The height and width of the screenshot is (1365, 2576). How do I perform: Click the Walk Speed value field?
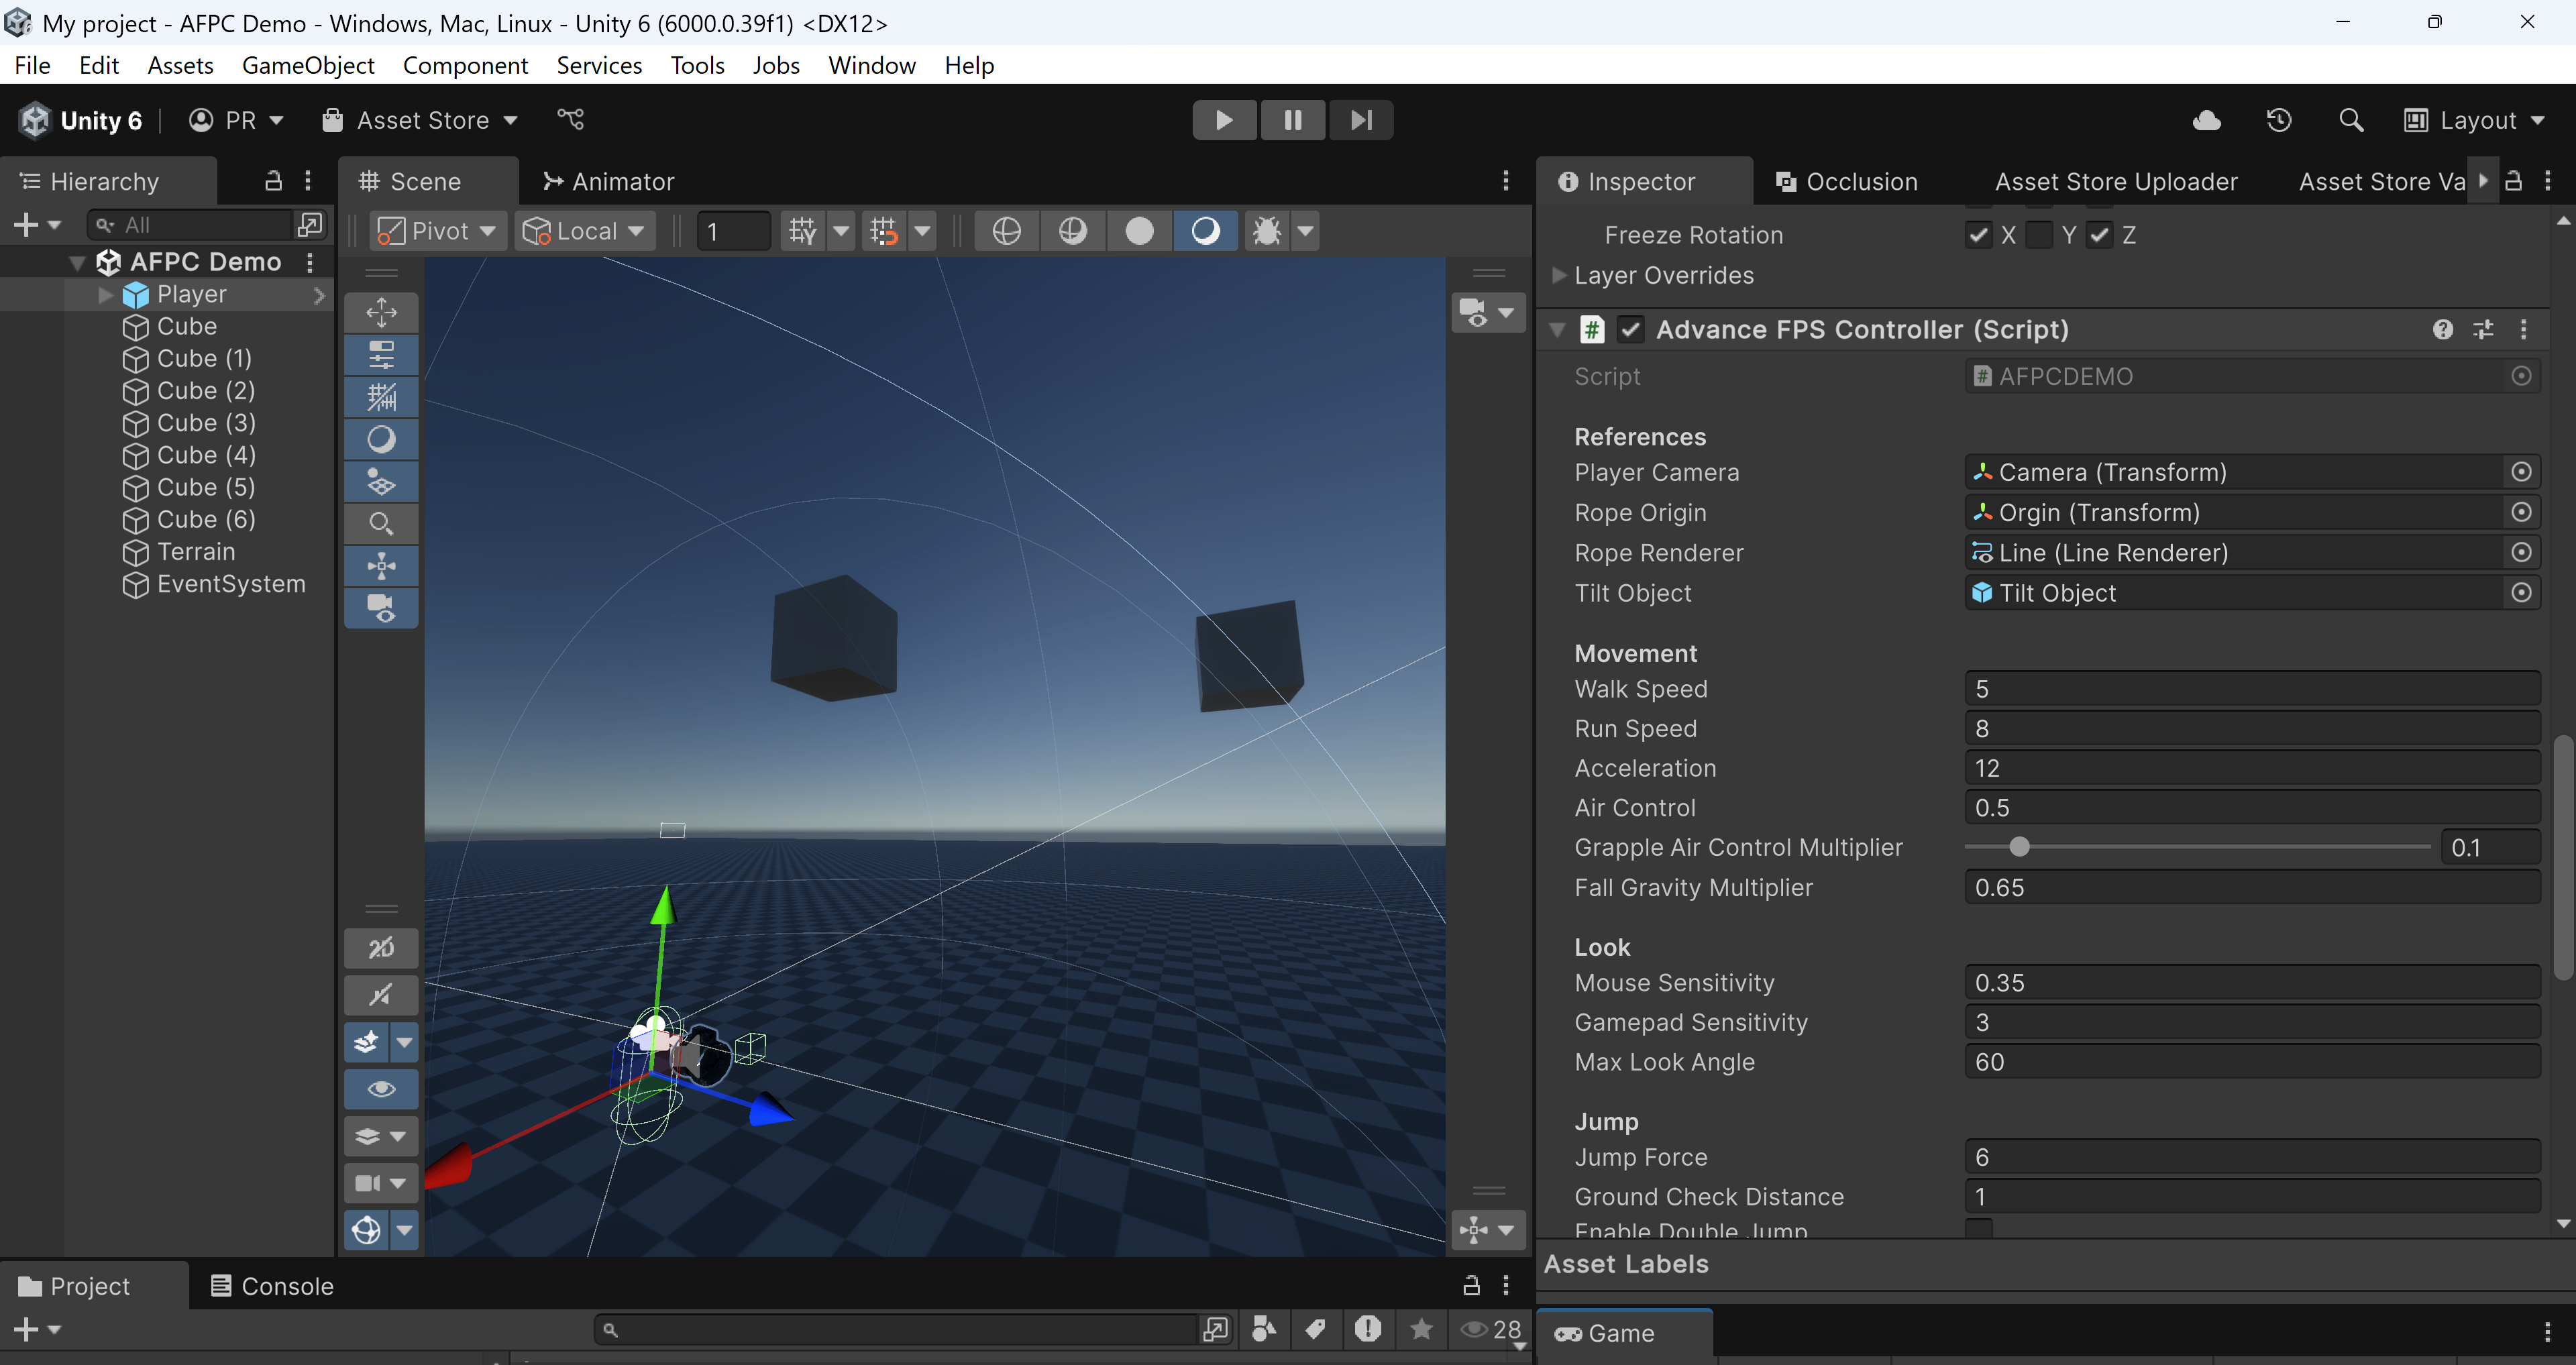(2252, 689)
